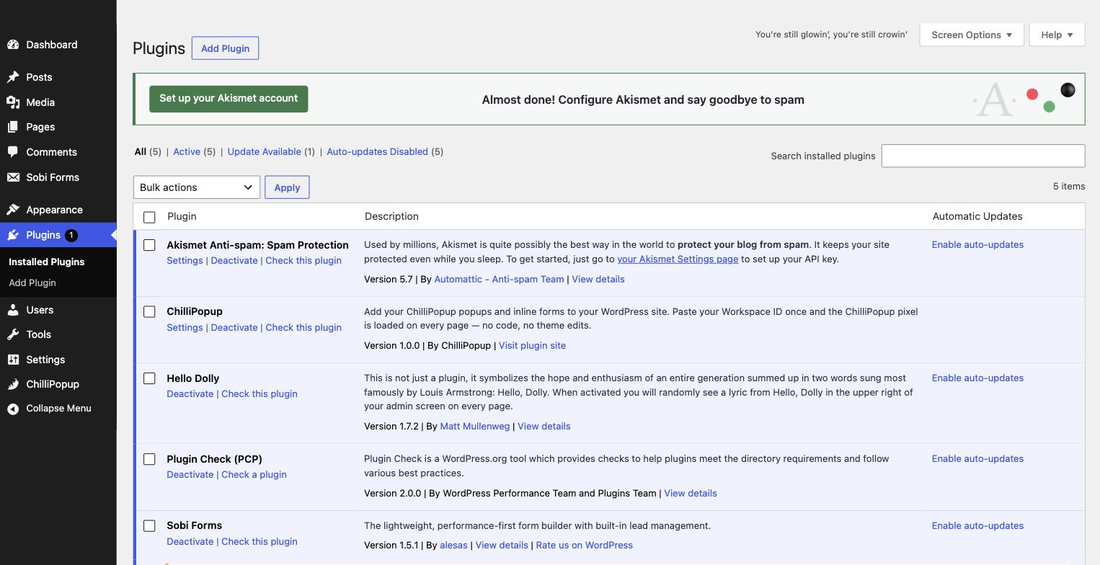Click the Collapse Menu arrow icon
The image size is (1100, 565).
coord(13,408)
